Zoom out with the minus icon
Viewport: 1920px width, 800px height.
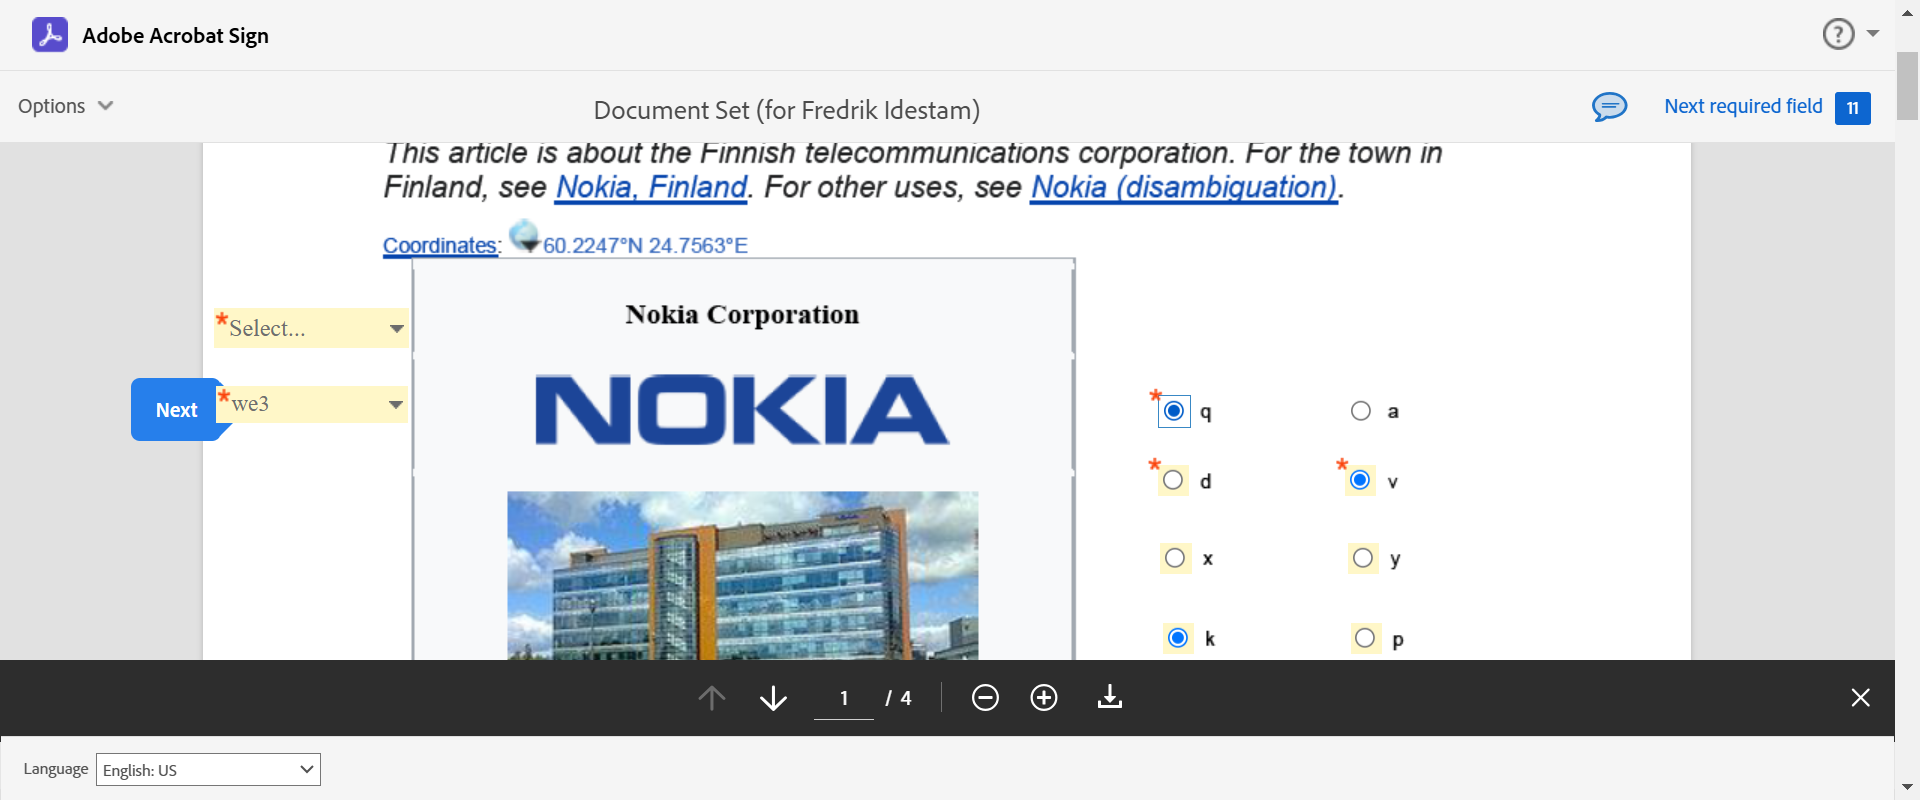(985, 697)
